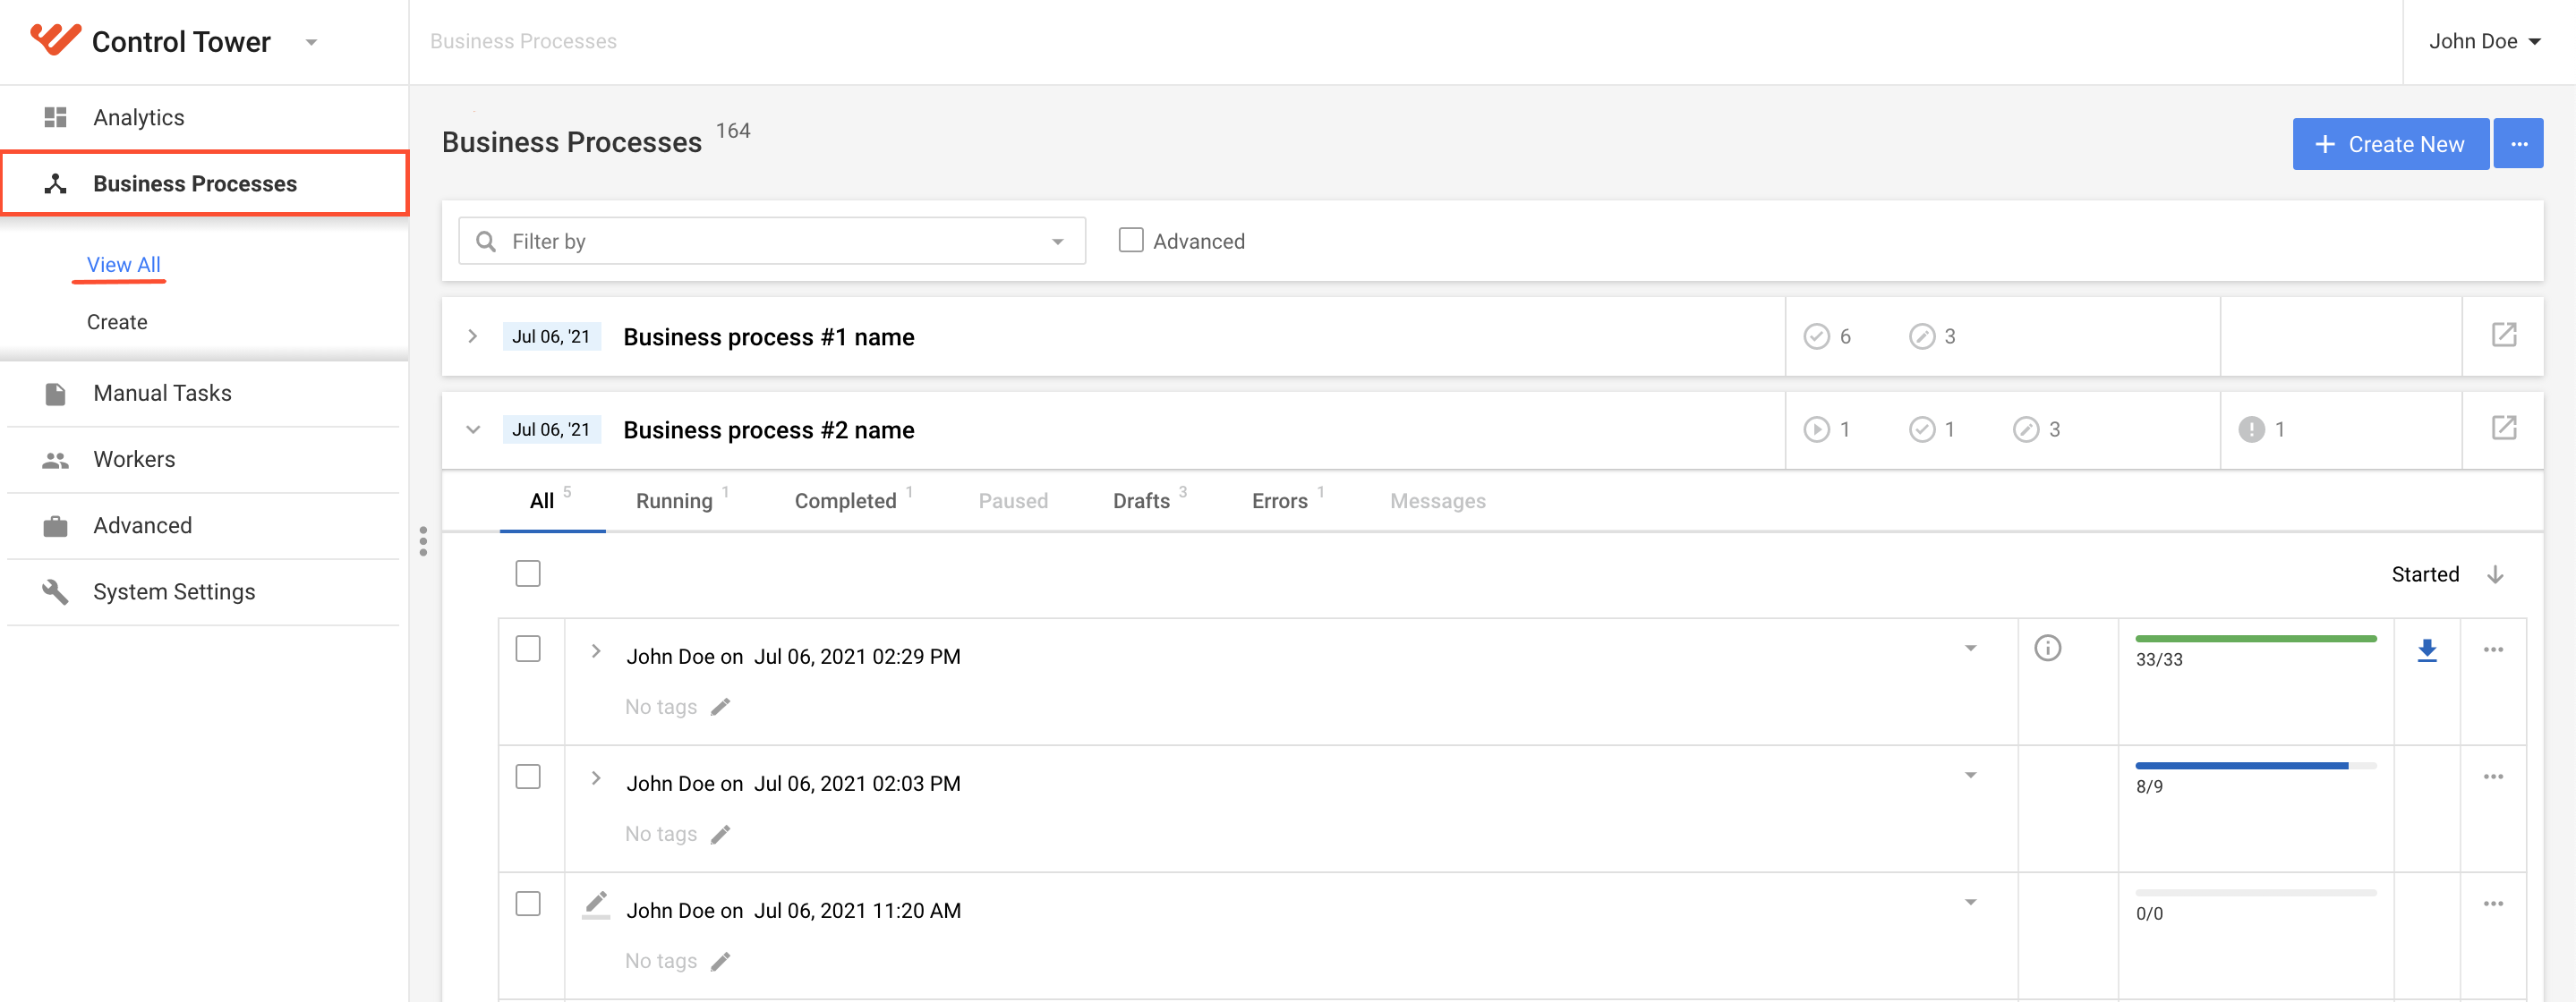Viewport: 2576px width, 1002px height.
Task: Open the View All link in sidebar
Action: point(123,264)
